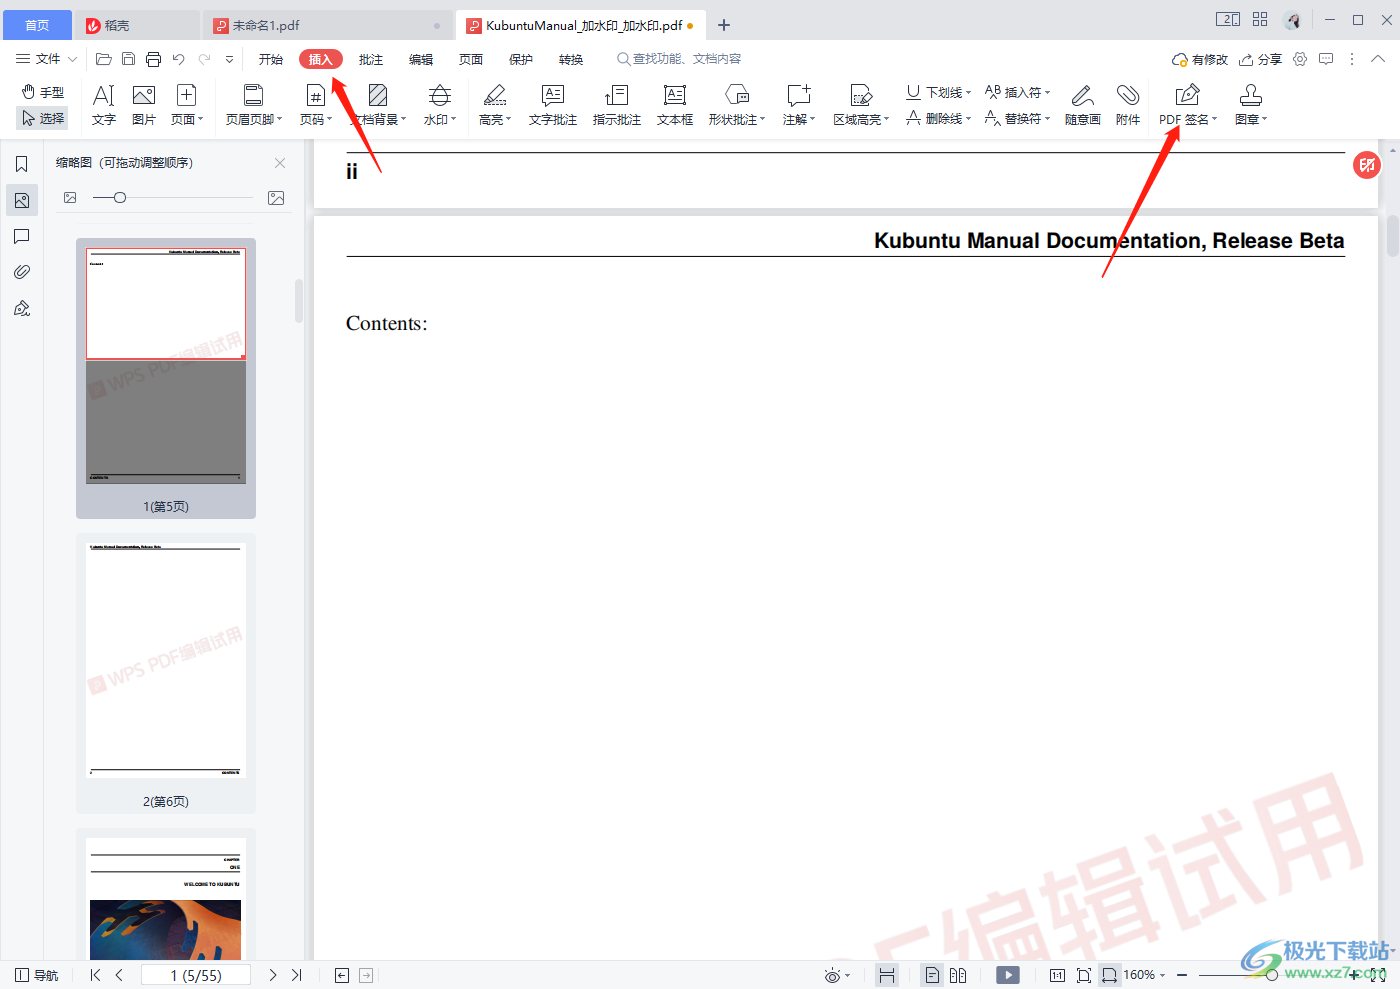The width and height of the screenshot is (1400, 989).
Task: Open the 水印 watermark dropdown
Action: 440,105
